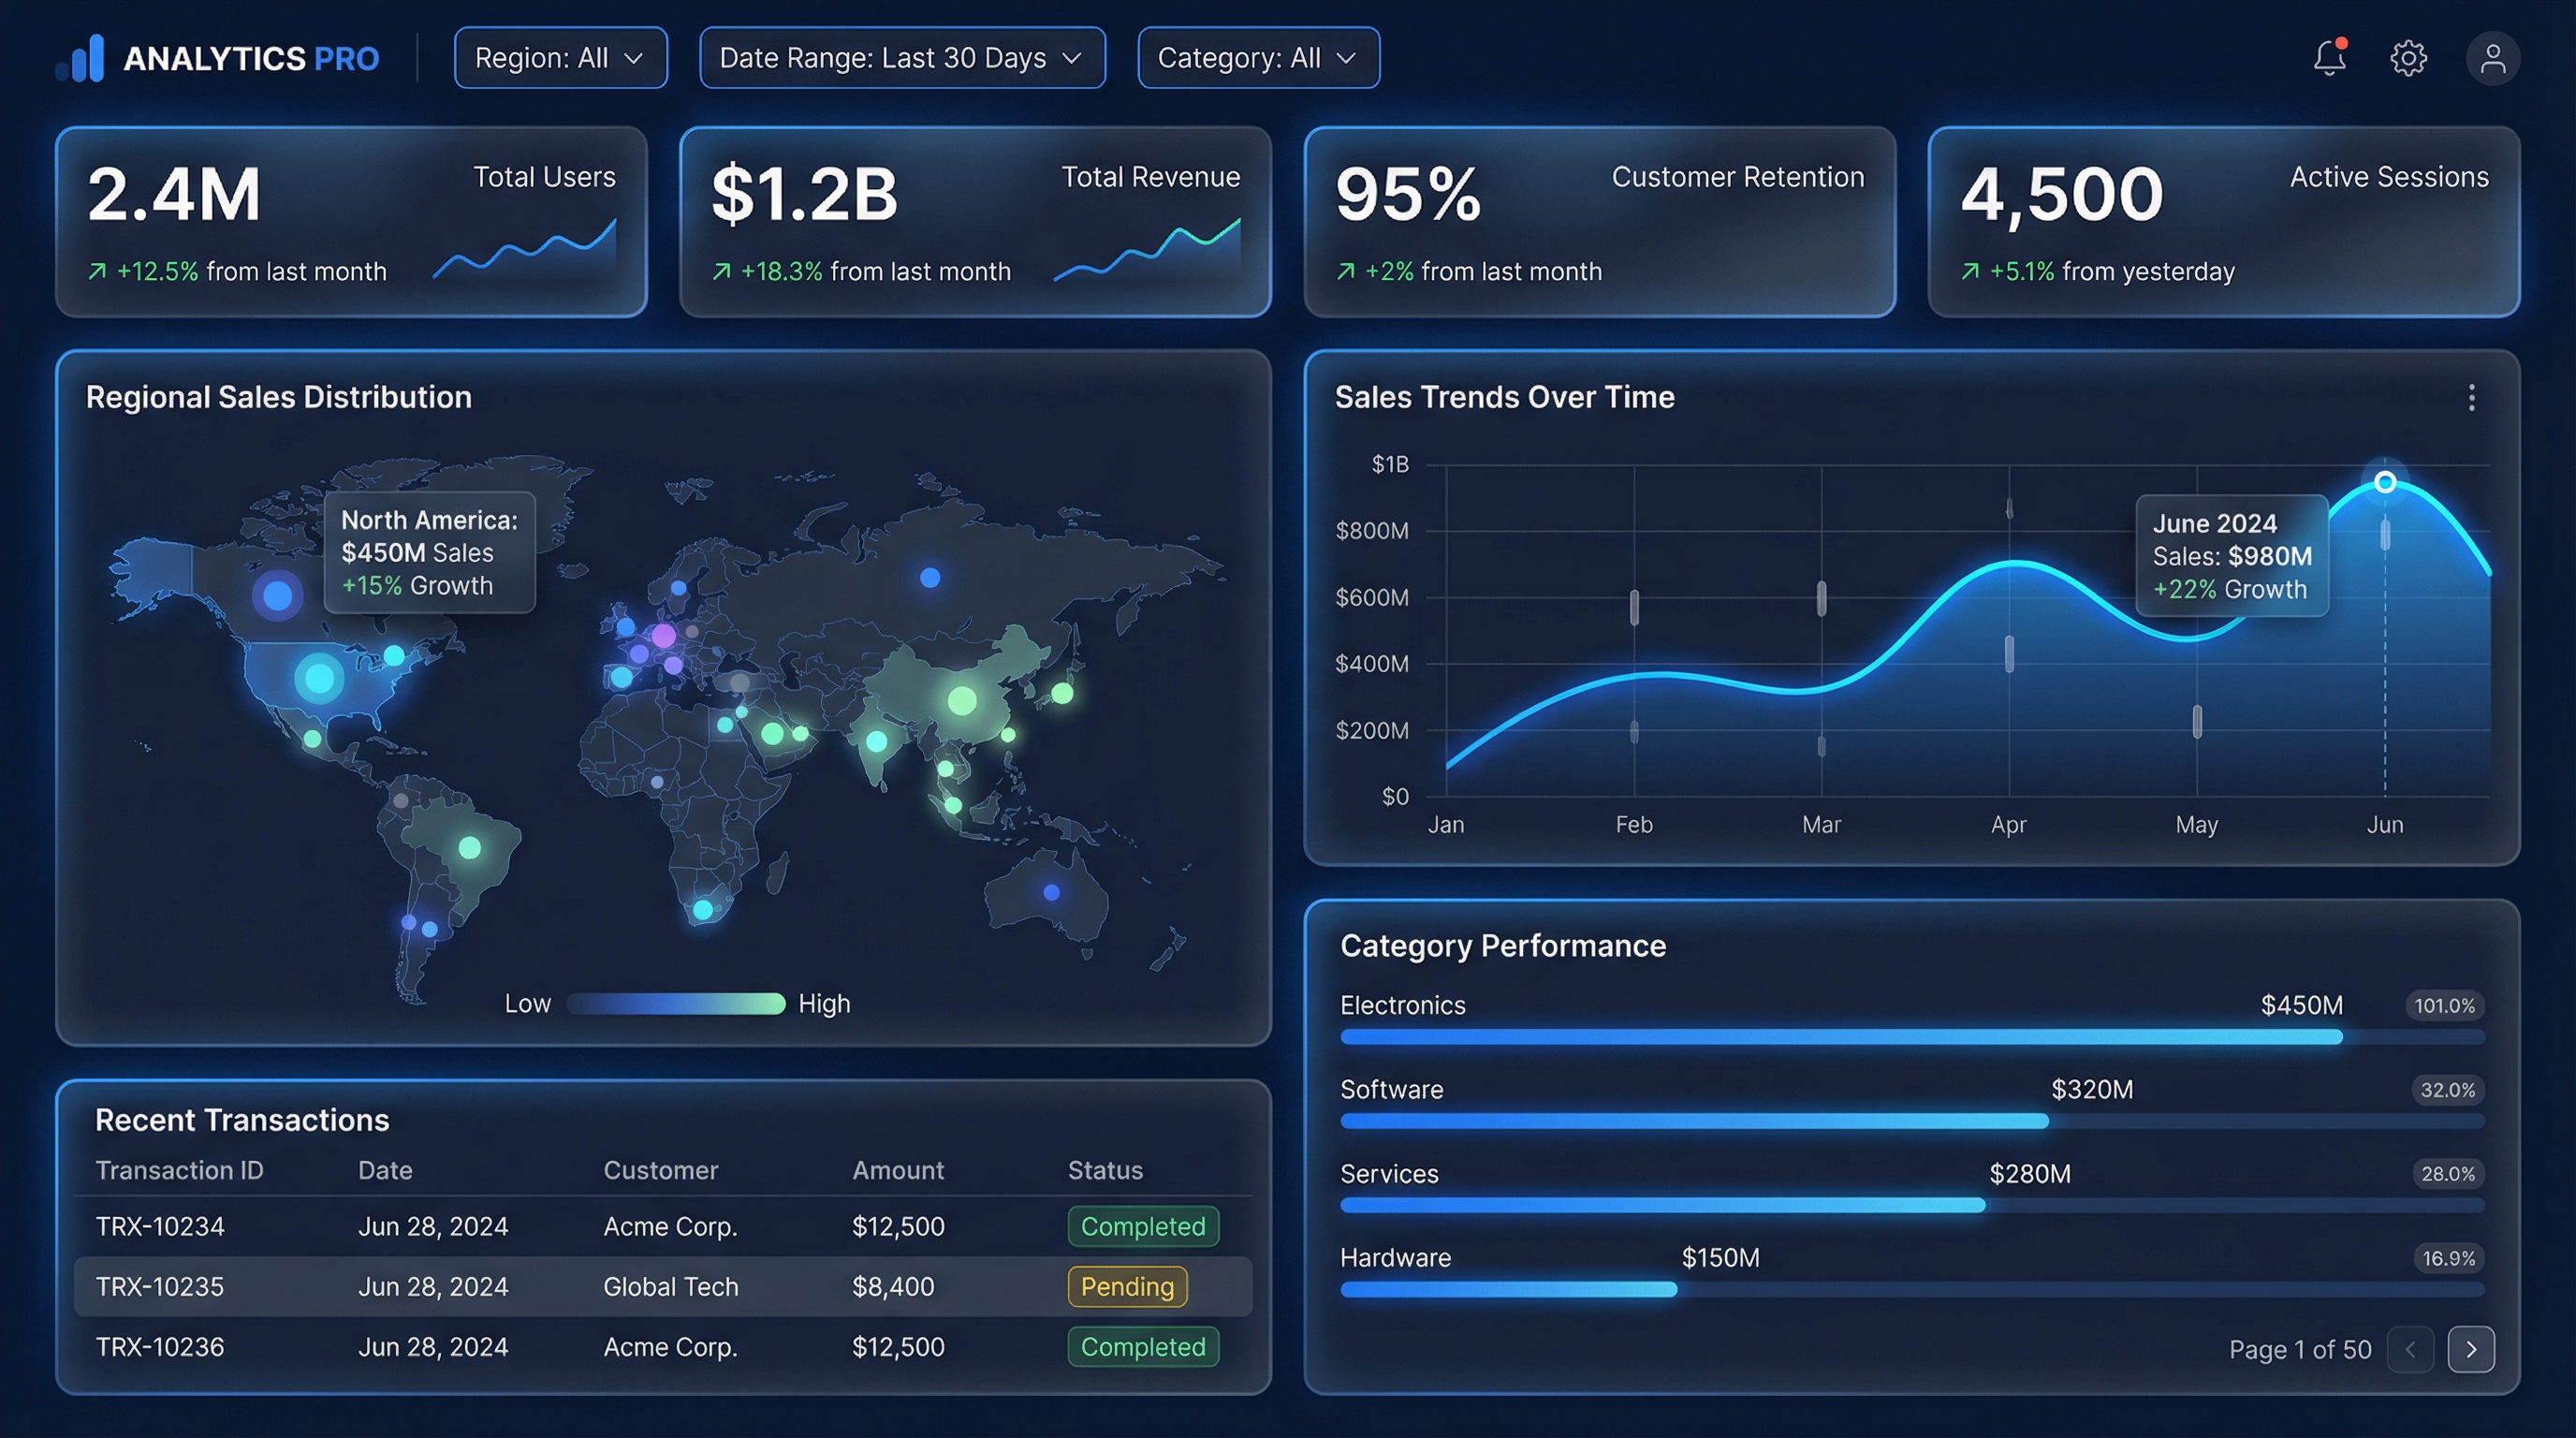This screenshot has width=2576, height=1438.
Task: Open the Date Range: Last 30 Days dropdown
Action: 901,57
